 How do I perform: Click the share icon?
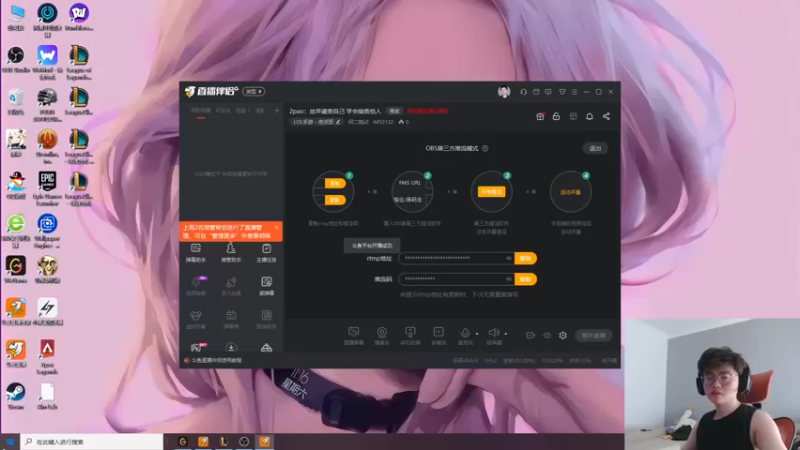tap(606, 116)
